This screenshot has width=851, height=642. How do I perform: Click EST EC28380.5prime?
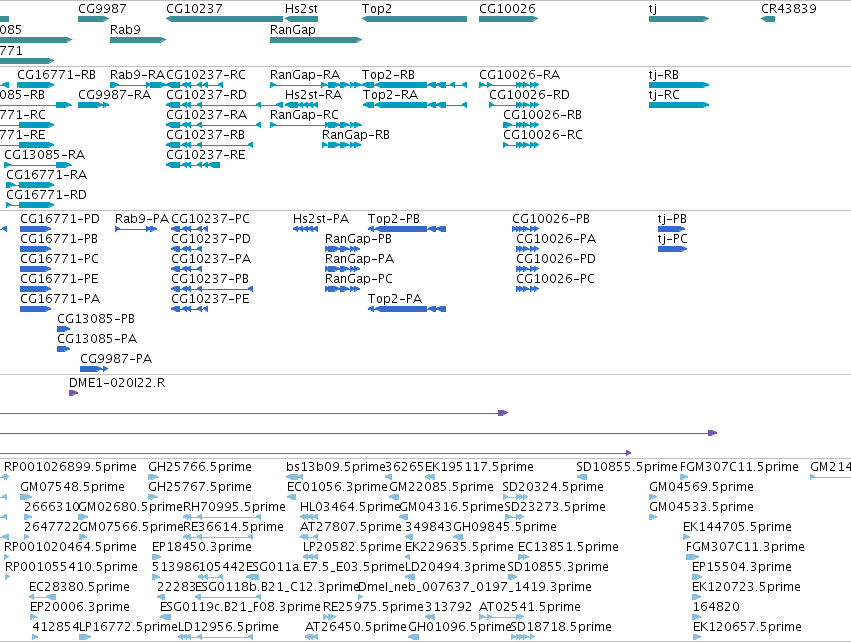79,587
